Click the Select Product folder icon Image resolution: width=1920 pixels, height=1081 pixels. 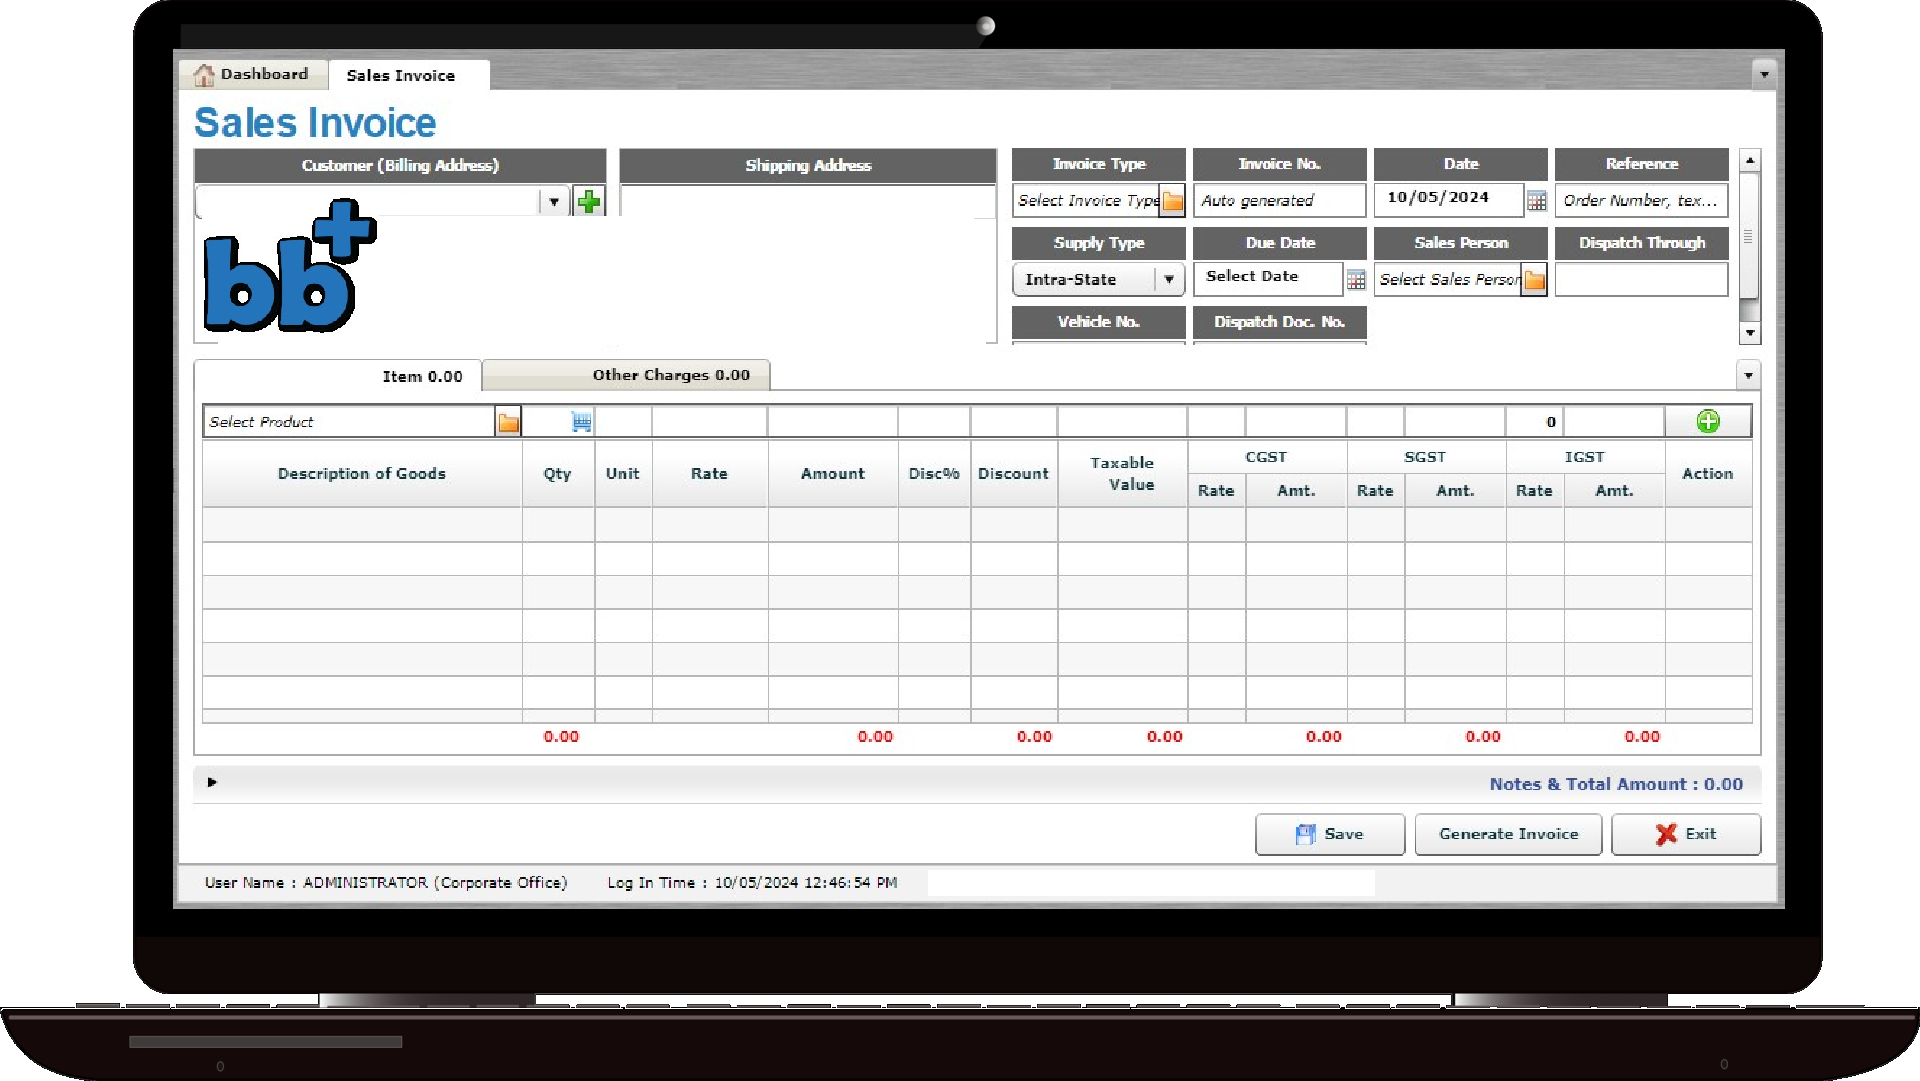pos(508,422)
